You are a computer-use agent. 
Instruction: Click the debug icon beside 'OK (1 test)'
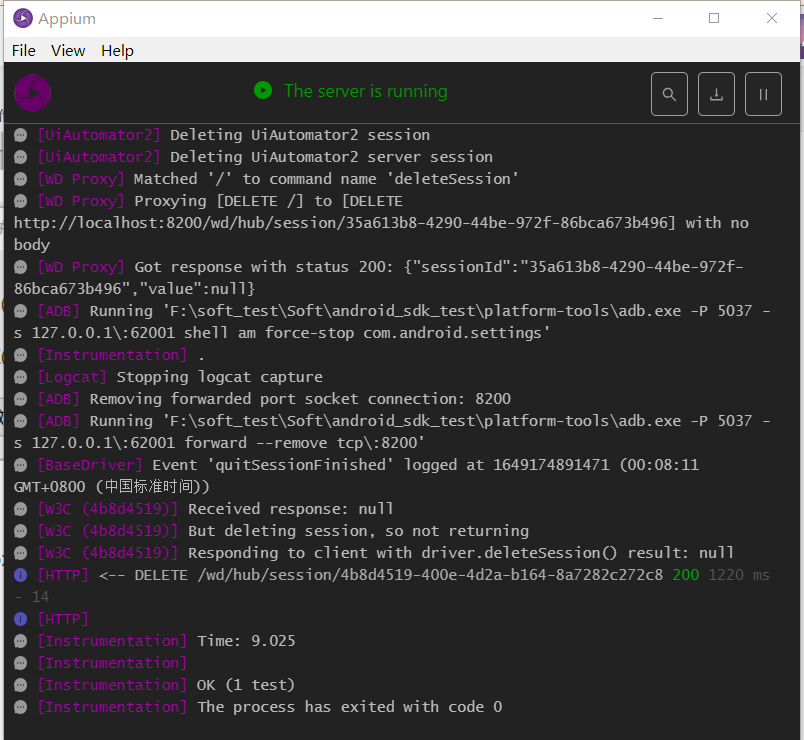(x=21, y=685)
